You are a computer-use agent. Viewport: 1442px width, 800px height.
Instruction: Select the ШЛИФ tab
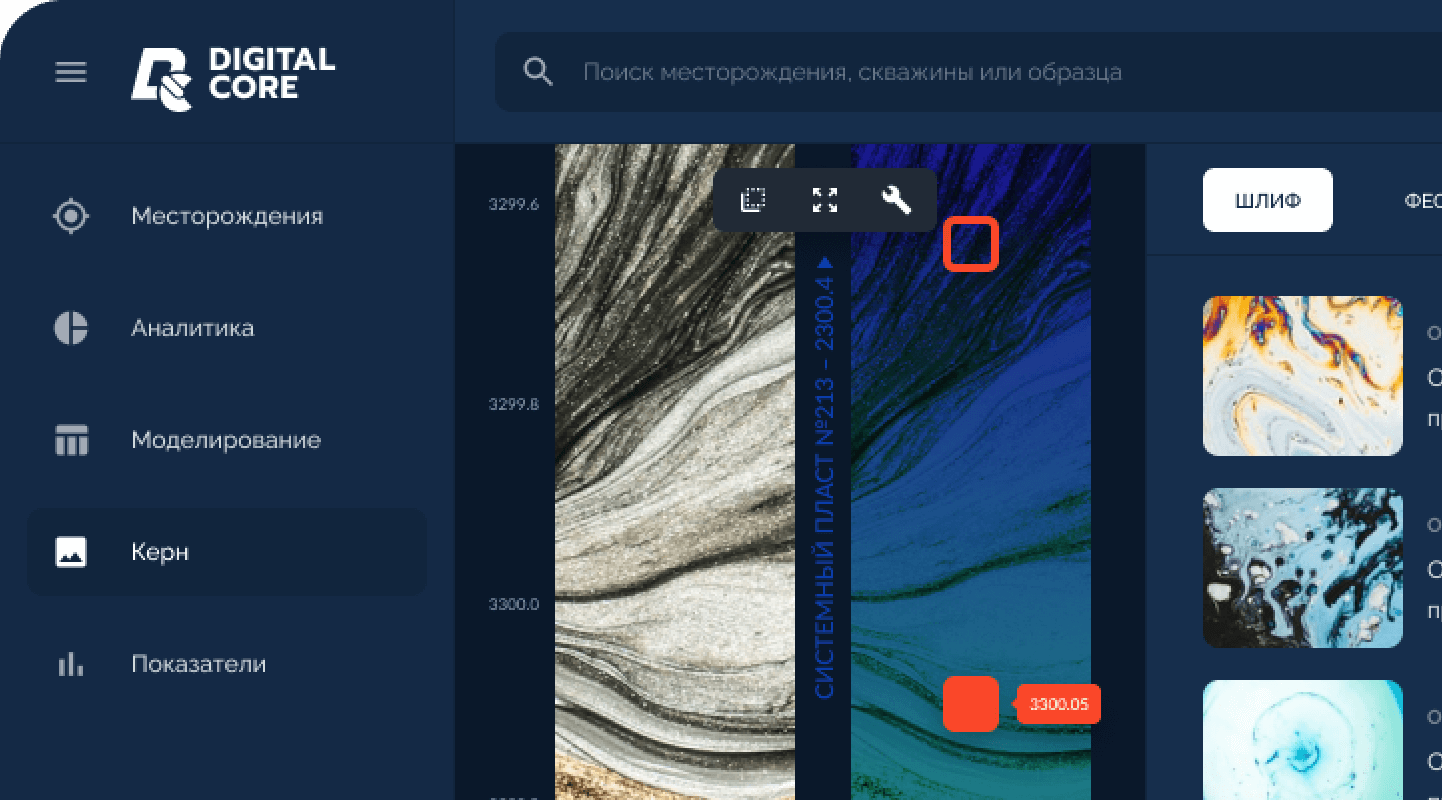click(1267, 200)
